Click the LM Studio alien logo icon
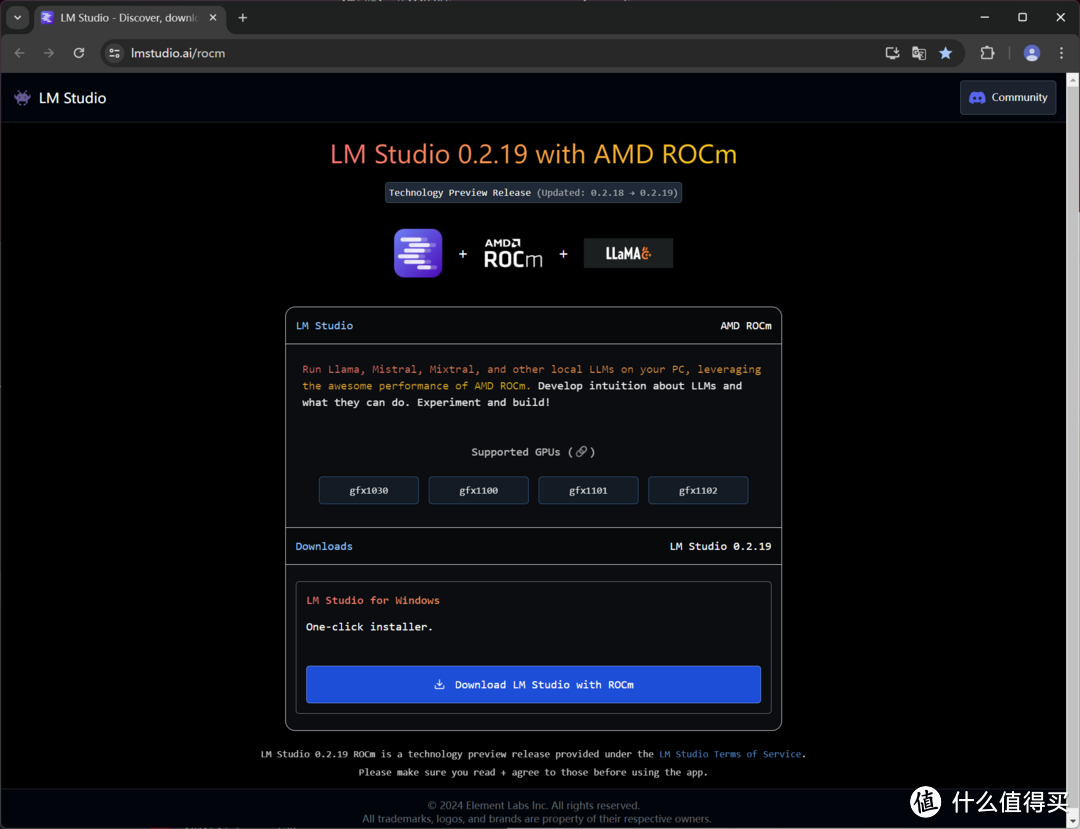Image resolution: width=1080 pixels, height=829 pixels. [x=22, y=98]
